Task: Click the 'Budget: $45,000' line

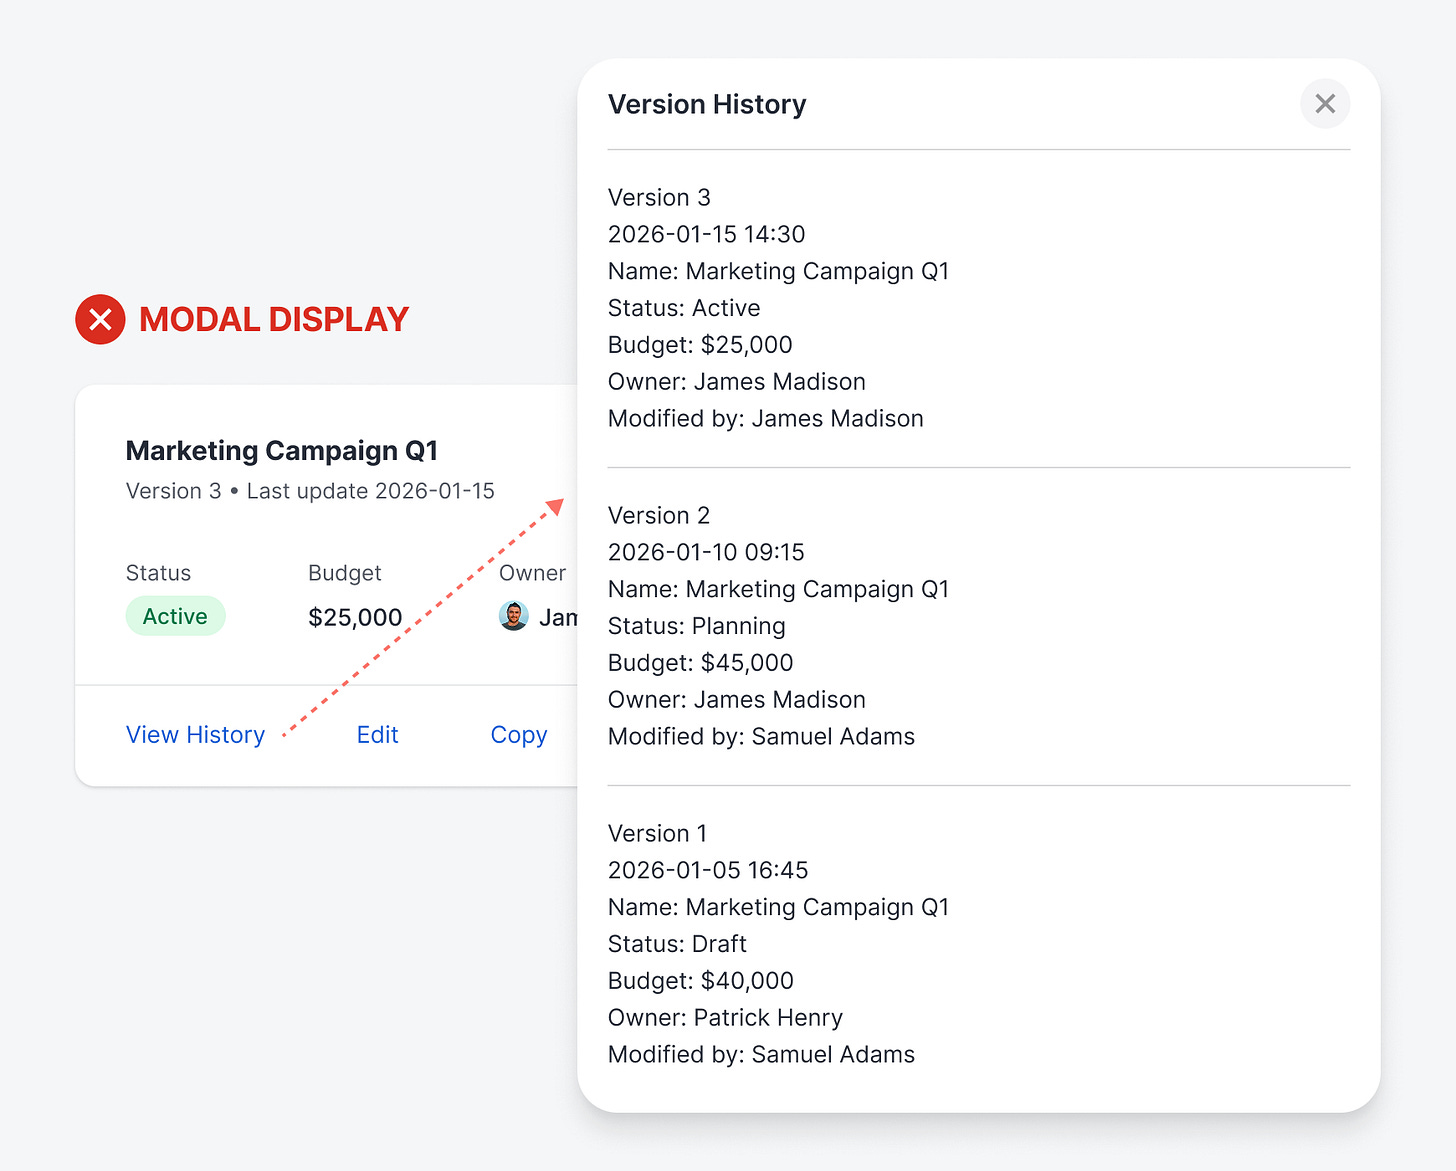Action: click(x=700, y=663)
